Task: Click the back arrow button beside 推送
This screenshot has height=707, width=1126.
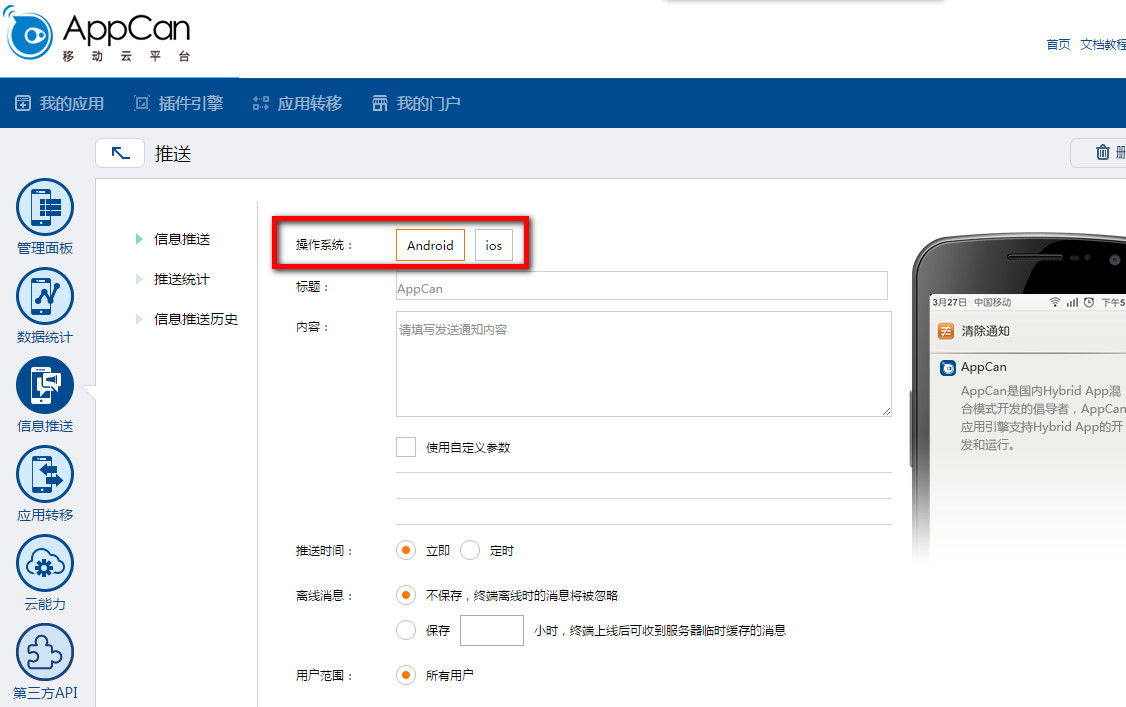Action: point(120,153)
